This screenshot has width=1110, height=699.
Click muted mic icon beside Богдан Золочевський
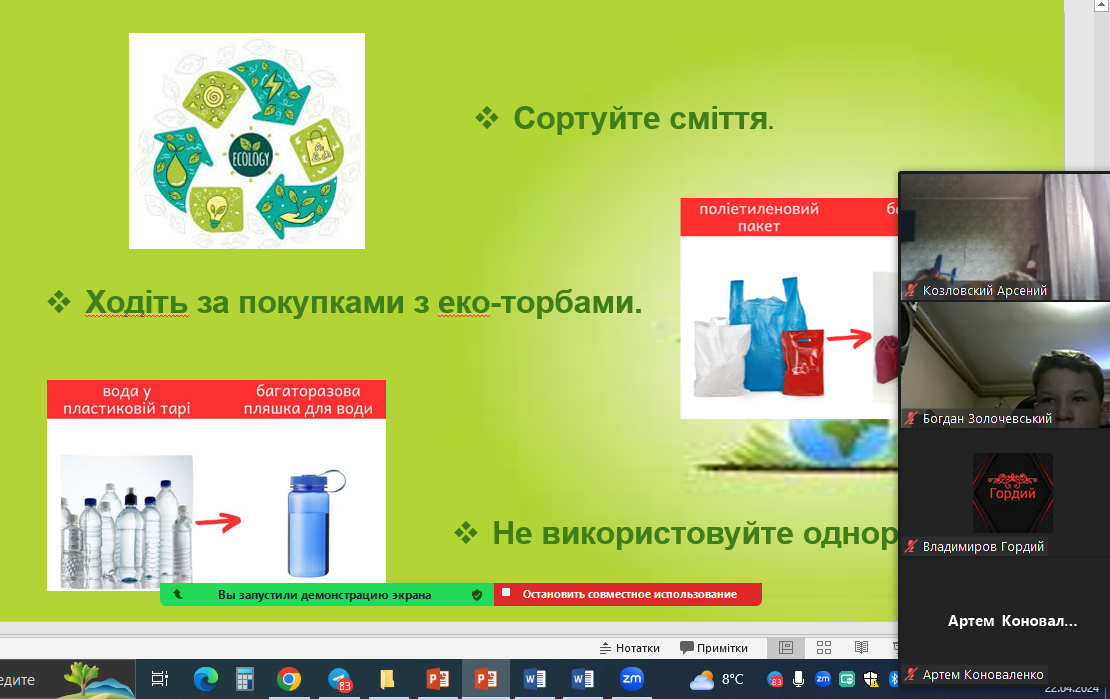(912, 419)
